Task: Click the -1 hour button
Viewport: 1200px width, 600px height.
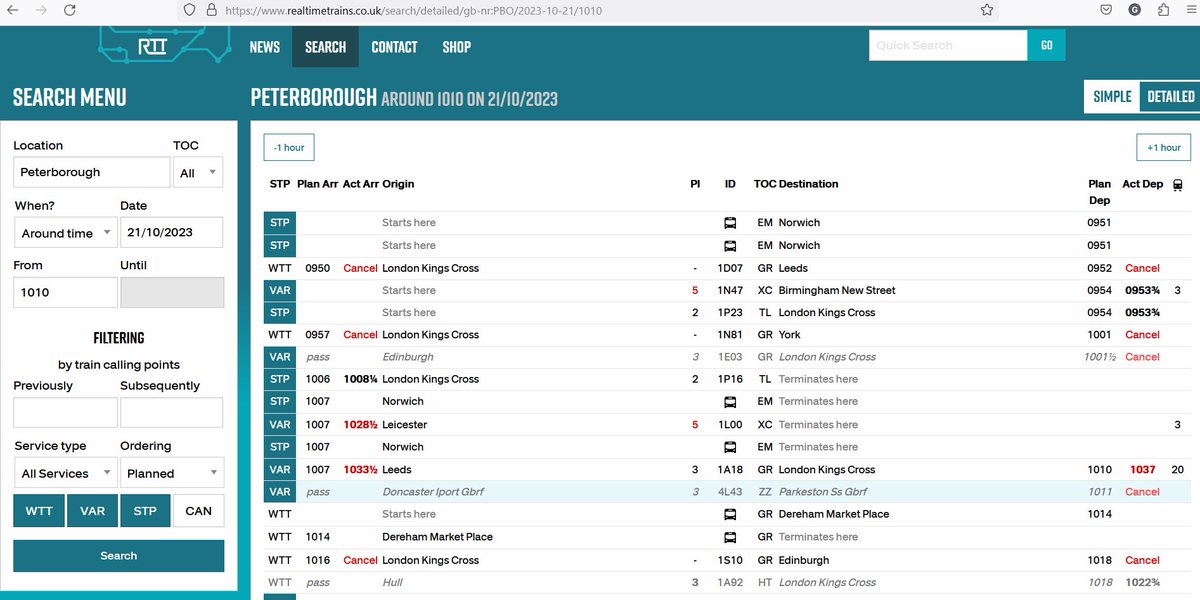Action: pos(289,147)
